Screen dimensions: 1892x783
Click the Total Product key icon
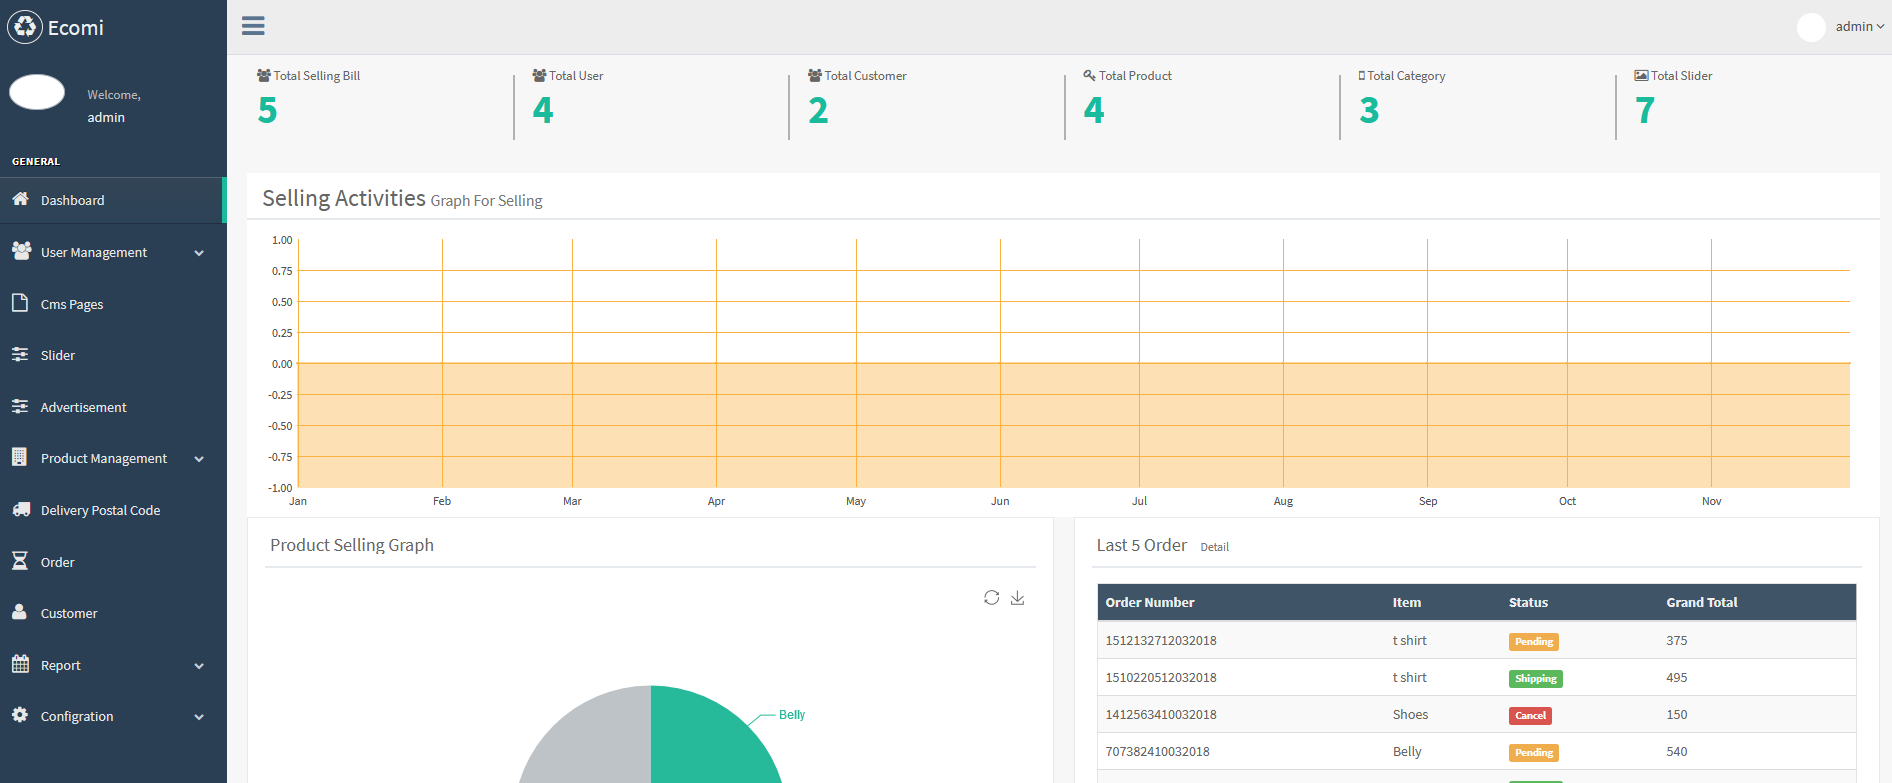[x=1089, y=76]
